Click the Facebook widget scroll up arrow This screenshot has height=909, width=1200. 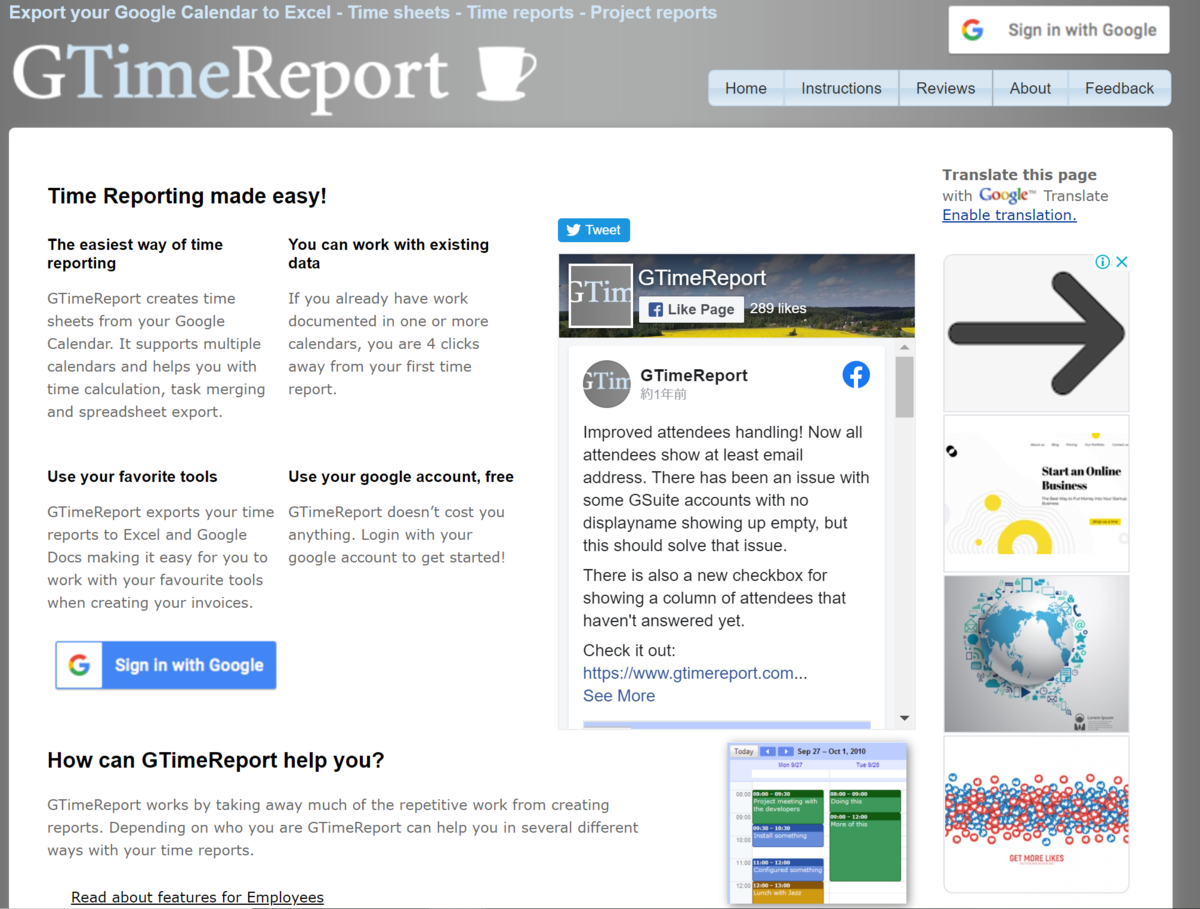tap(905, 348)
